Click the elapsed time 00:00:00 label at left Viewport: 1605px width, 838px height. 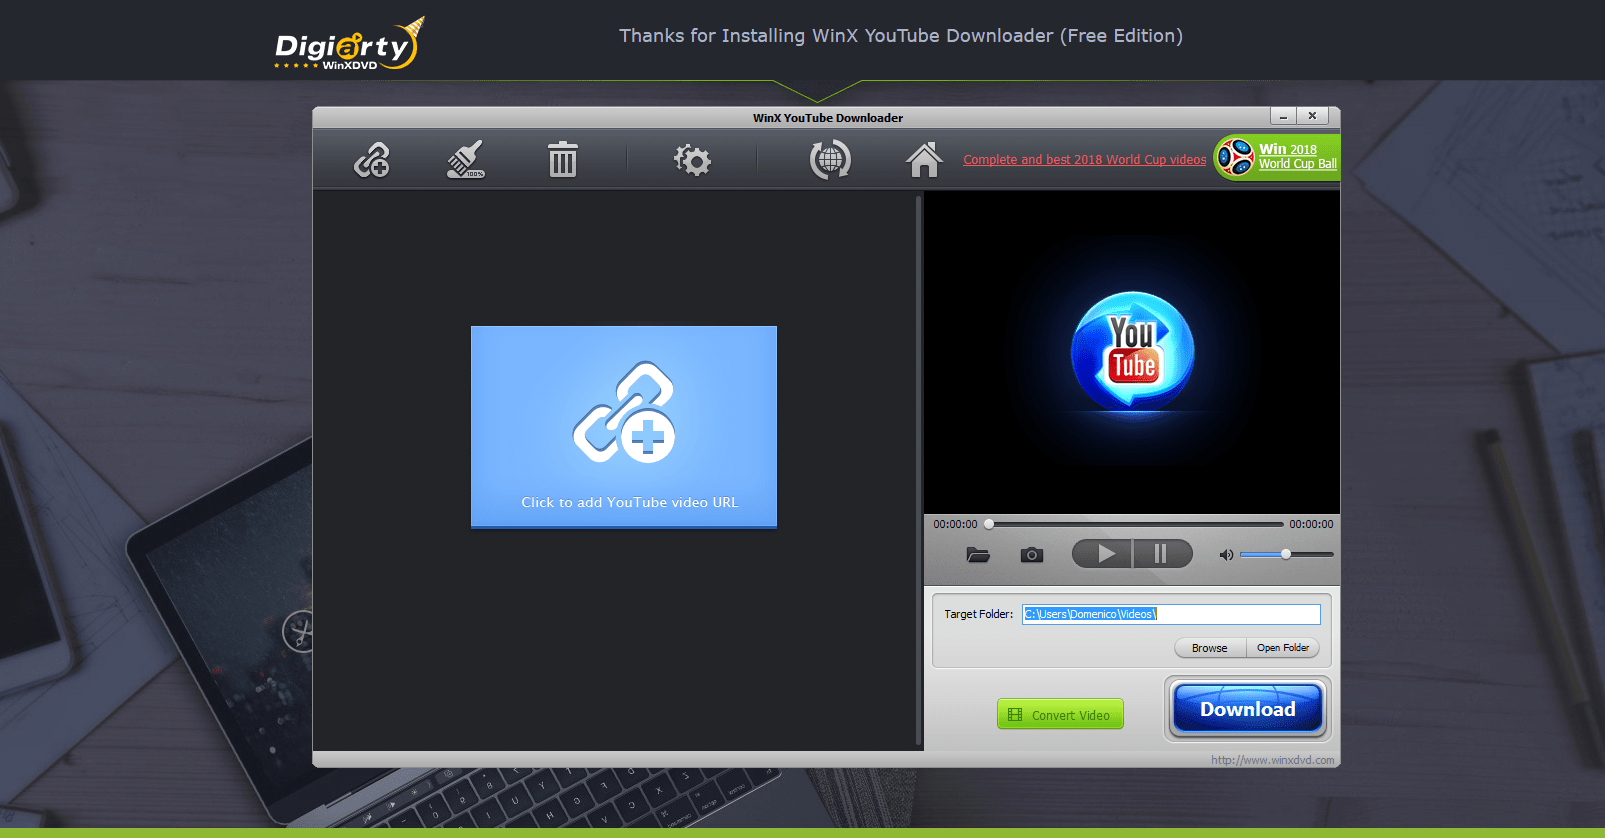[x=955, y=524]
